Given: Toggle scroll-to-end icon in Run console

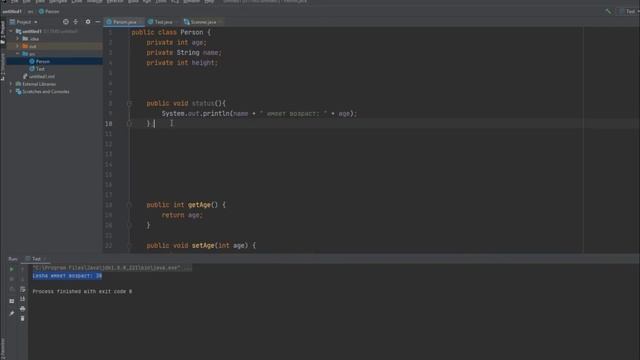Looking at the screenshot, I should 22,299.
